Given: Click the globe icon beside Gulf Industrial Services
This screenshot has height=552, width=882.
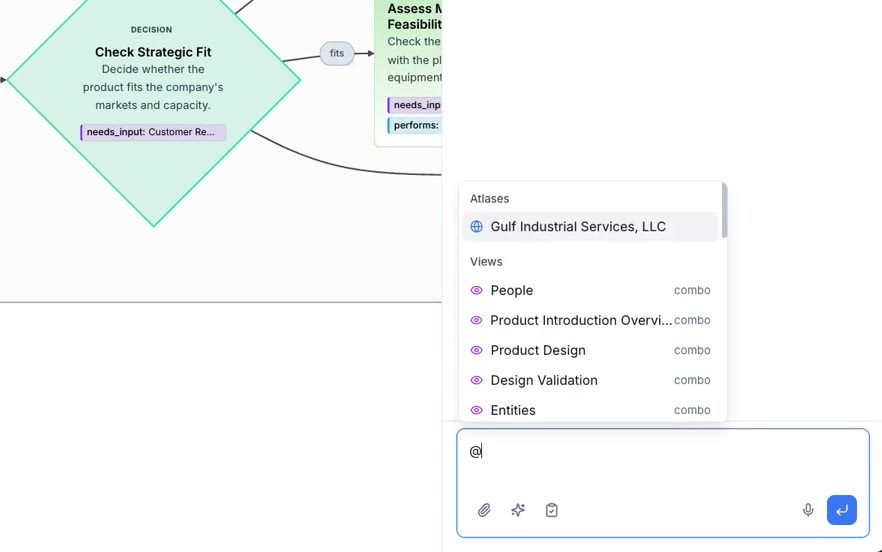Looking at the screenshot, I should [476, 226].
